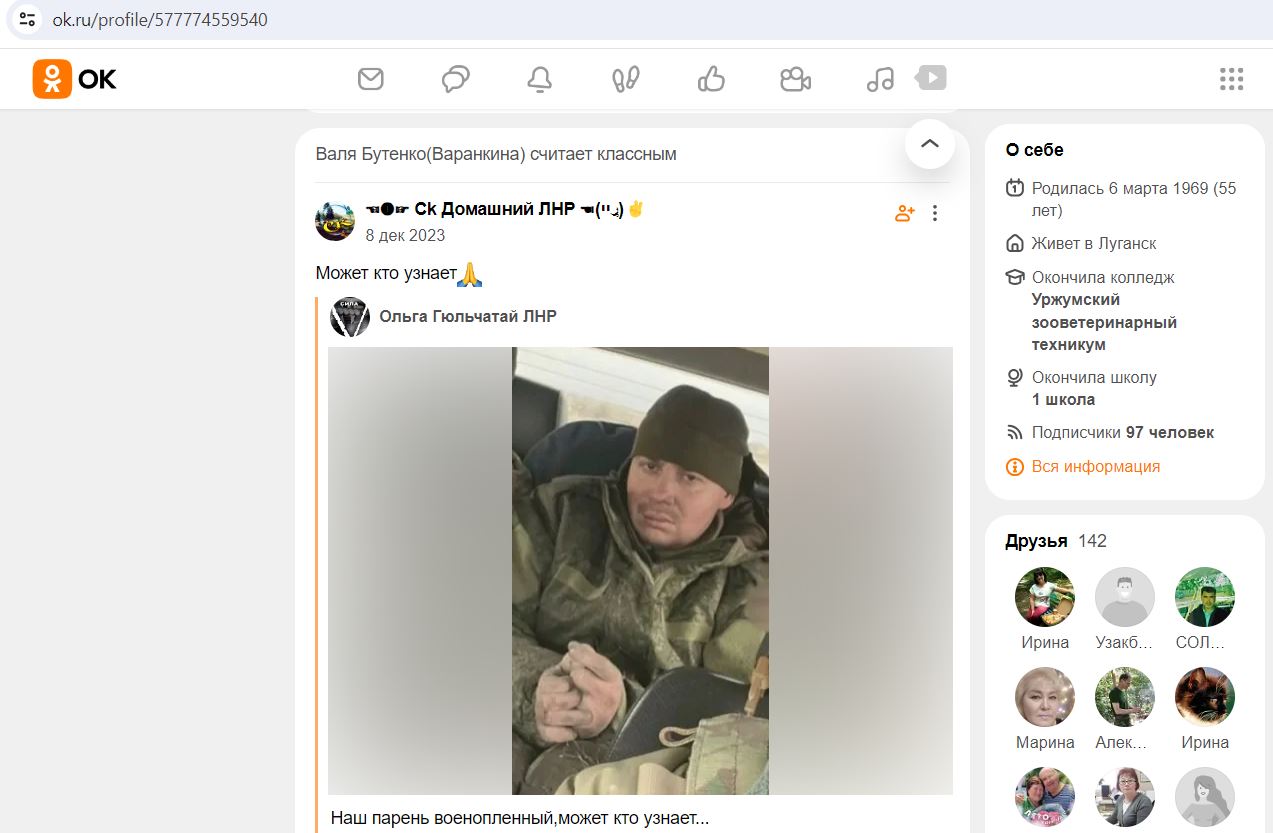Viewport: 1273px width, 833px height.
Task: Open the post's three-dot options menu
Action: pyautogui.click(x=935, y=213)
